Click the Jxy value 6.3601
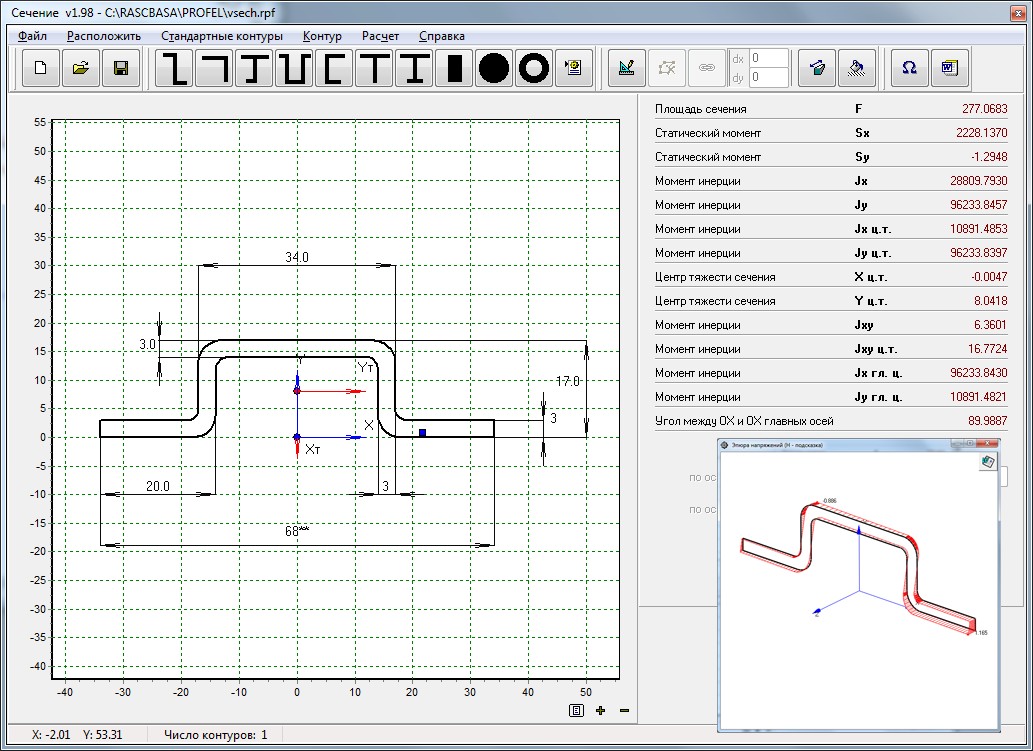This screenshot has height=751, width=1033. (991, 325)
